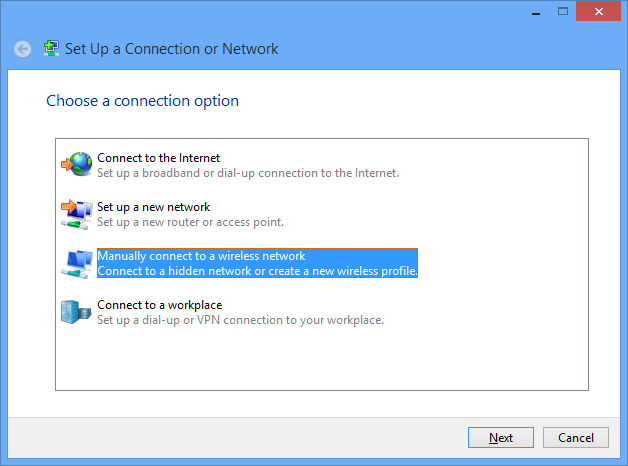Screen dimensions: 628x466
Task: Click the Manually connect wireless network icon
Action: (76, 263)
